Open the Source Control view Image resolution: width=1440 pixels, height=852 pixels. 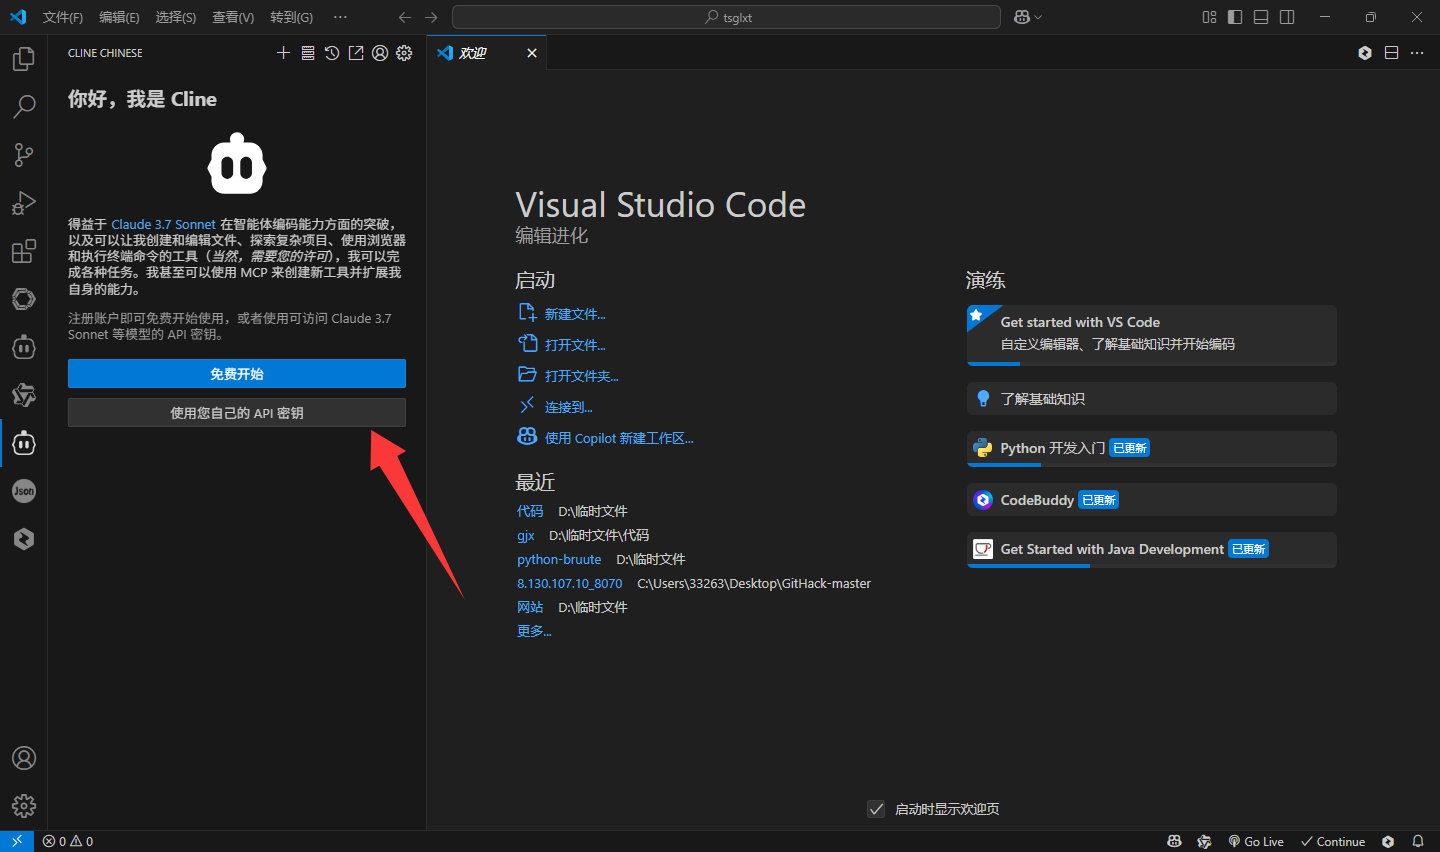[x=24, y=154]
